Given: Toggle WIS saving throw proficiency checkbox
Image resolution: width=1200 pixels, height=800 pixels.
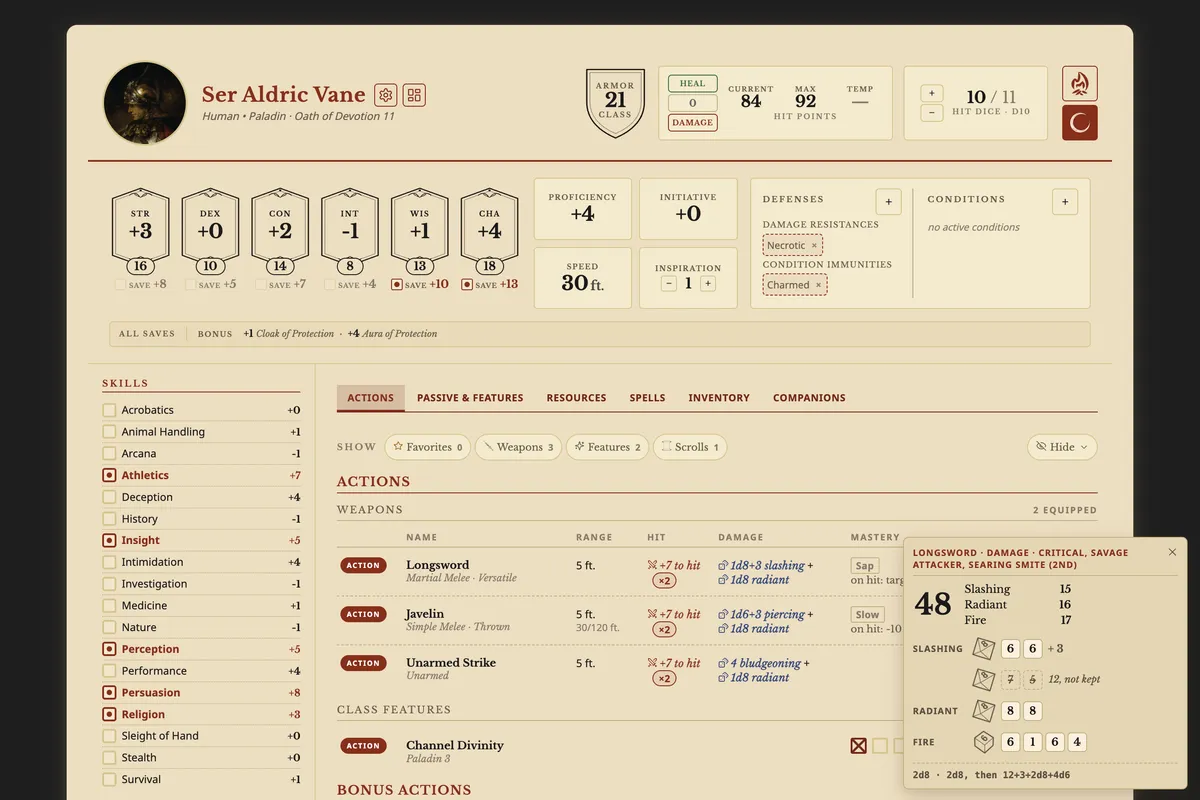Looking at the screenshot, I should 397,285.
